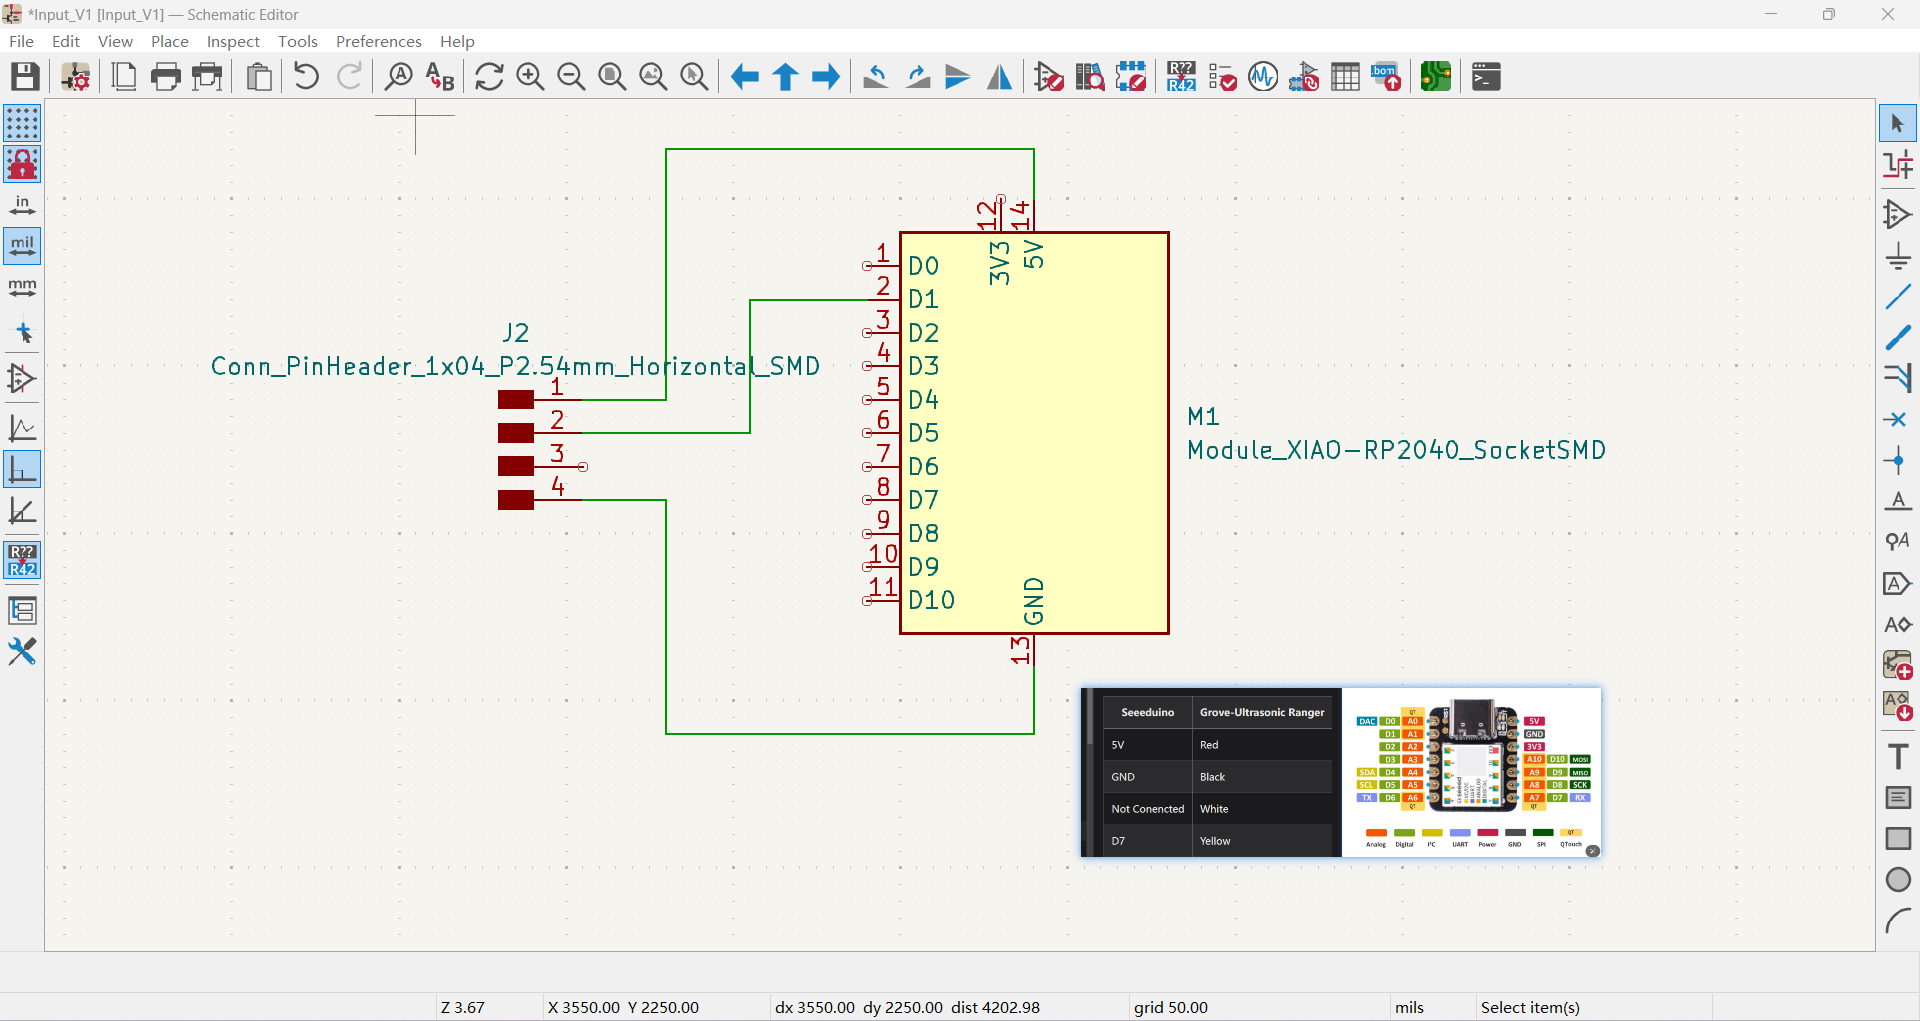Image resolution: width=1920 pixels, height=1021 pixels.
Task: Select the Draw Bus tool
Action: (x=1897, y=338)
